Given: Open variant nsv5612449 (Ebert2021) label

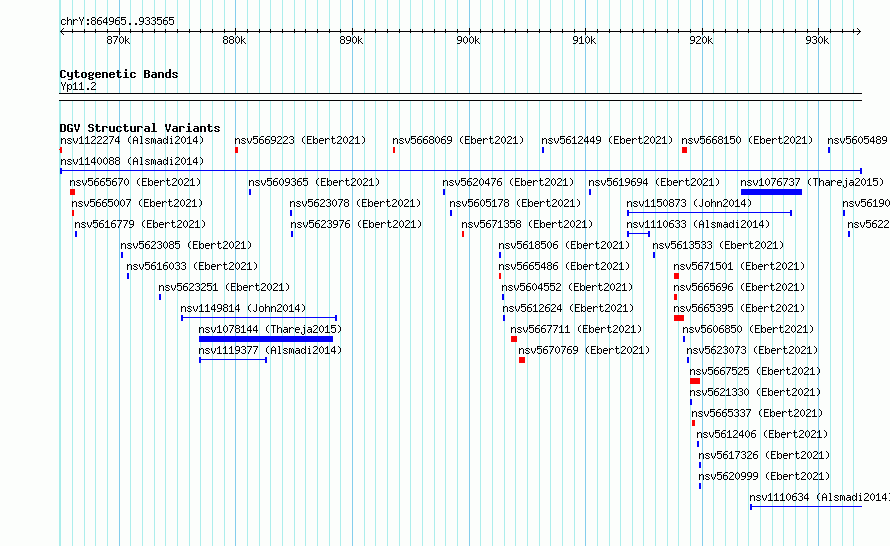Looking at the screenshot, I should [x=607, y=140].
